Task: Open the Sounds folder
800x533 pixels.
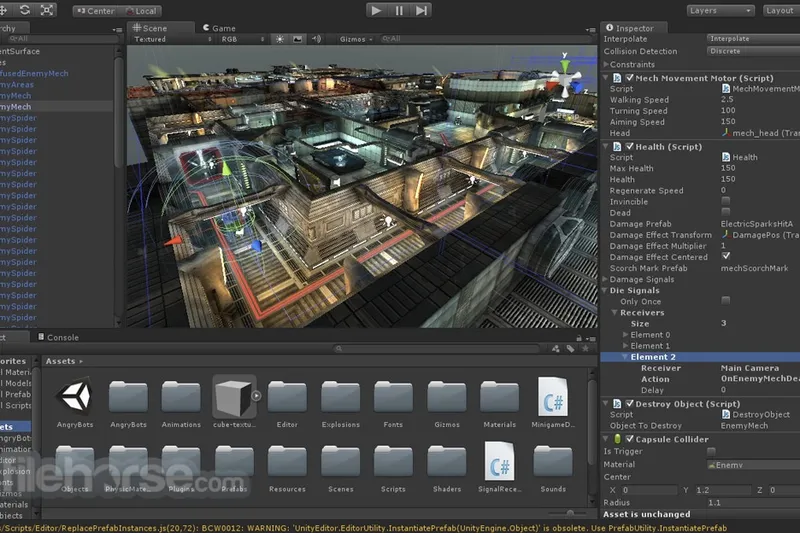Action: 553,467
